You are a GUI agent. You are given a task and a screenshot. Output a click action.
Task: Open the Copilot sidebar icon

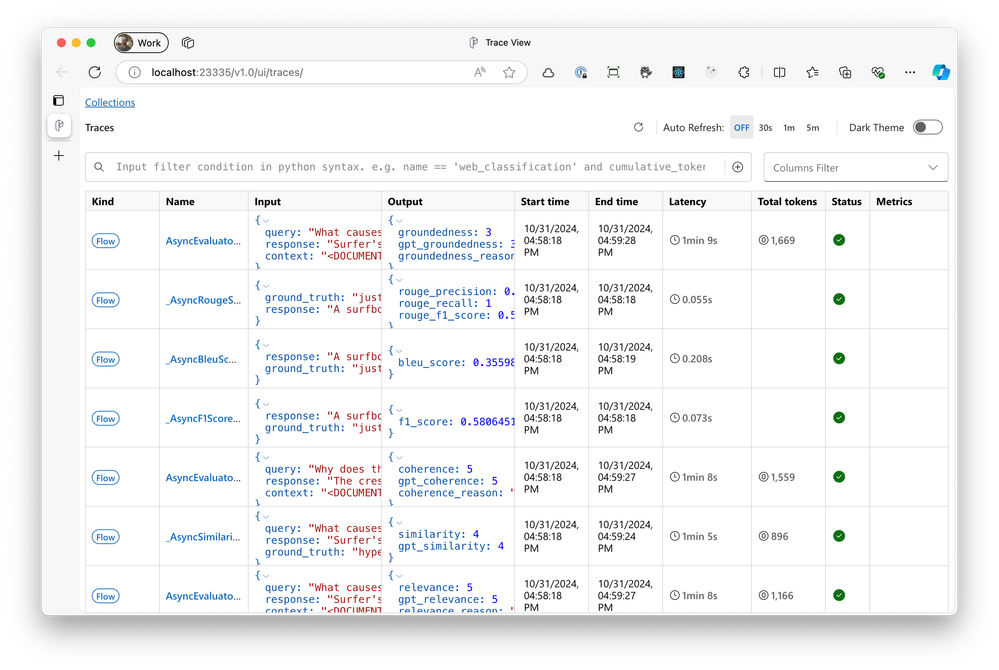pyautogui.click(x=941, y=73)
